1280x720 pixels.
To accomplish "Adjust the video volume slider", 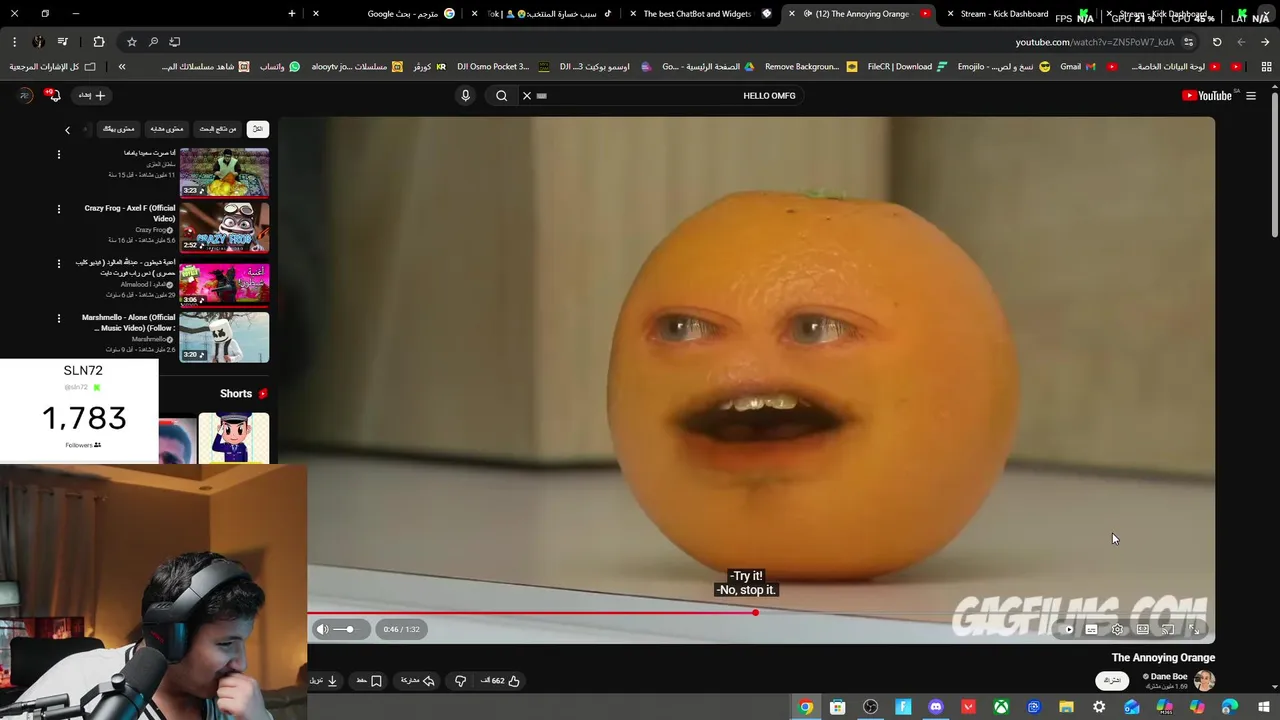I will pos(344,629).
